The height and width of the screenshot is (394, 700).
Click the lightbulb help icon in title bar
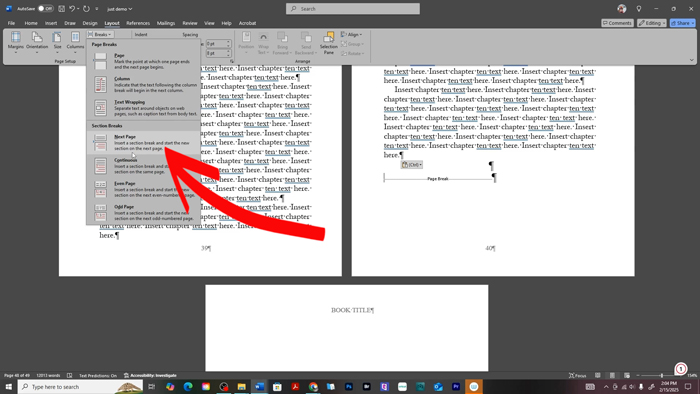click(639, 8)
